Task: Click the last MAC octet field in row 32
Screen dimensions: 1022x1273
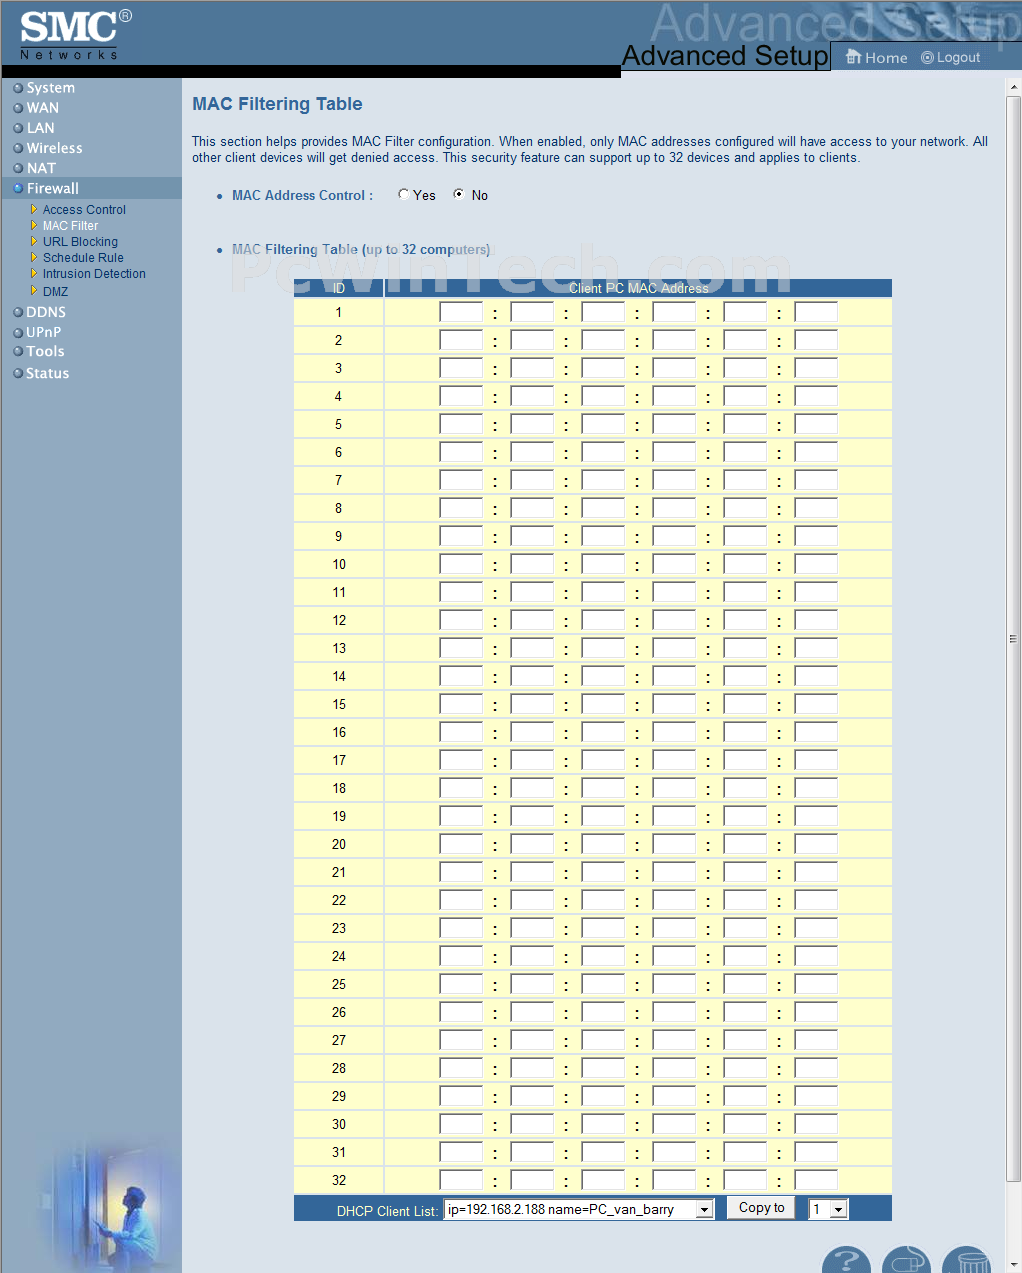Action: [x=816, y=1180]
